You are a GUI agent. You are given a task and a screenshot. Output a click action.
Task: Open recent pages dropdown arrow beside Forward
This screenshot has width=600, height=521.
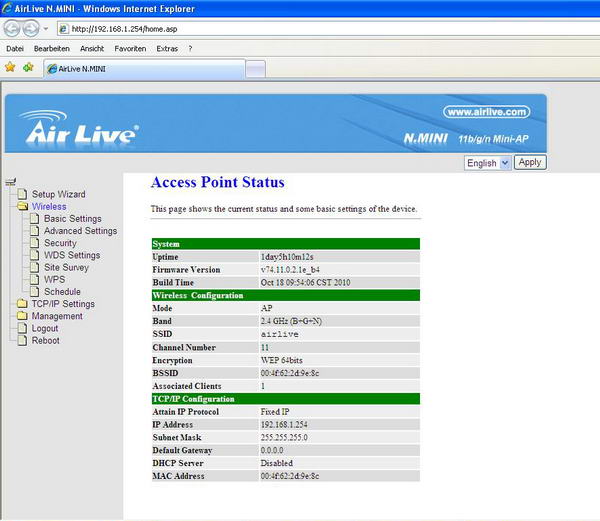point(46,28)
